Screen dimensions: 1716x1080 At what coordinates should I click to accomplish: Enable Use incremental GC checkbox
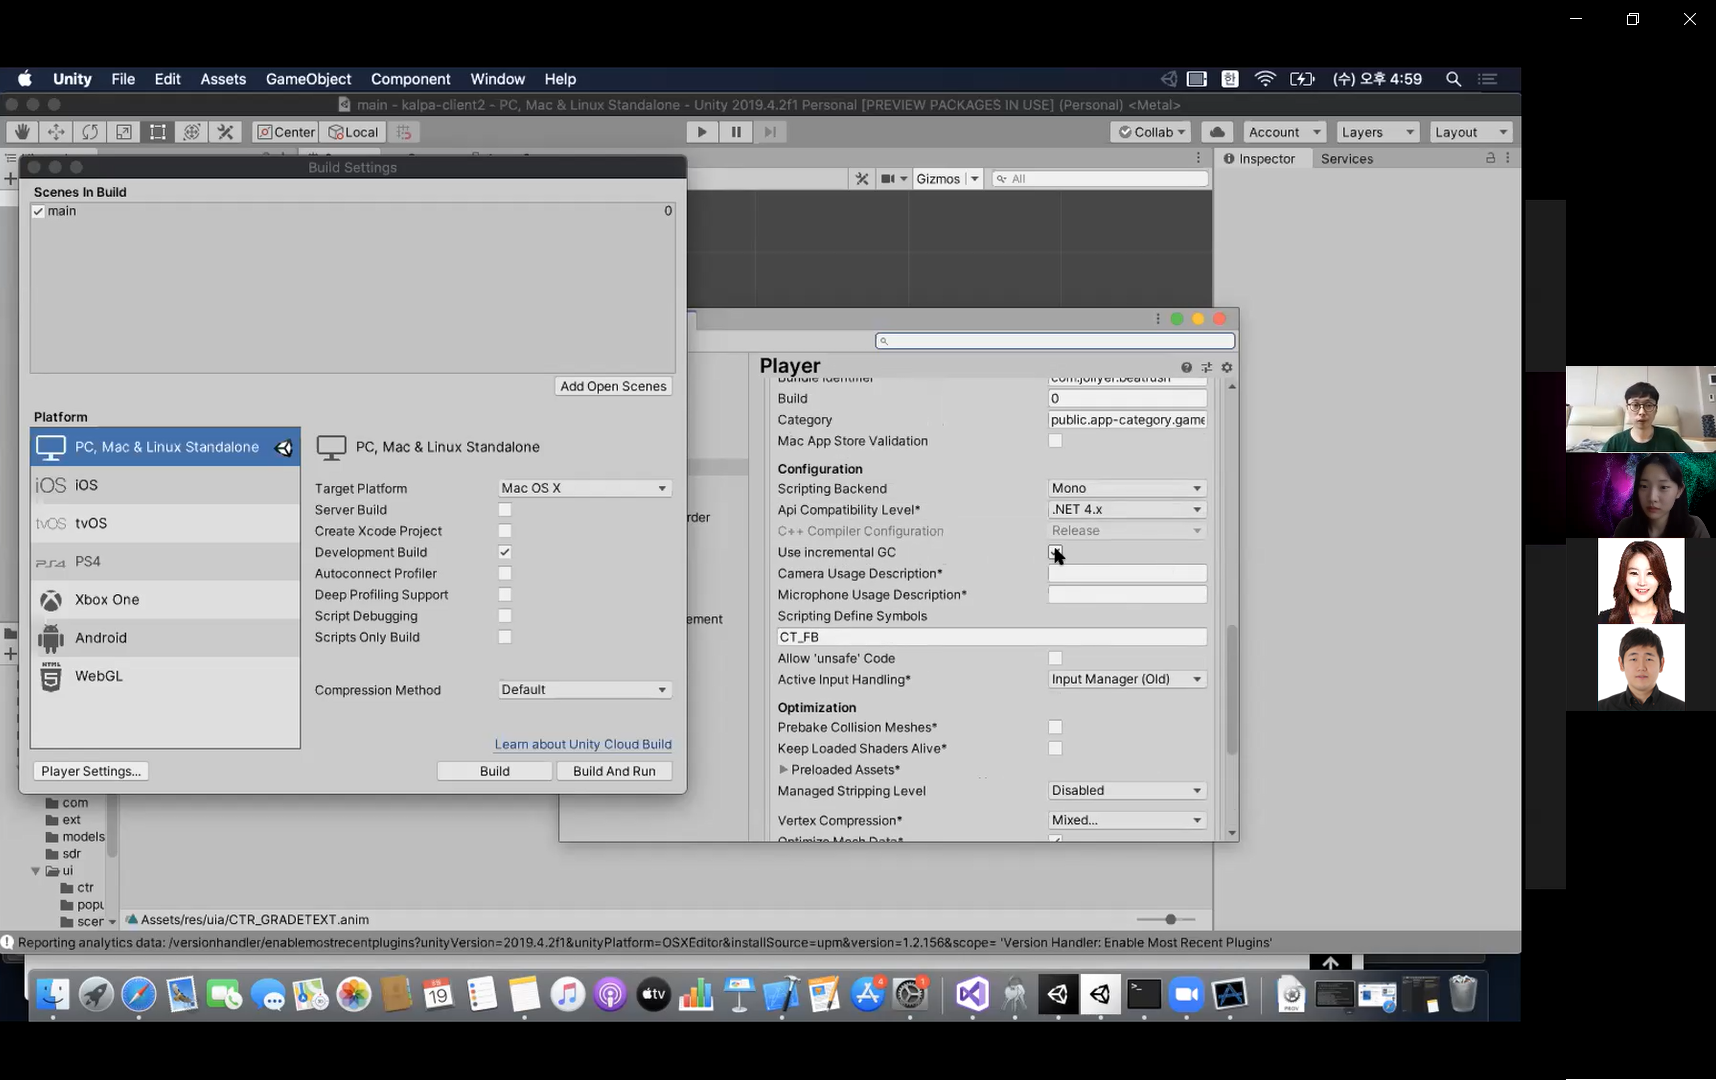coord(1055,552)
